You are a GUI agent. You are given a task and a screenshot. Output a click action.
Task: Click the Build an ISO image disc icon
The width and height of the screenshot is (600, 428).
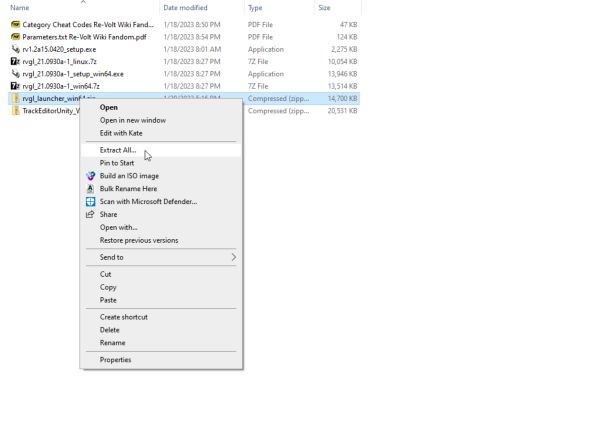90,176
